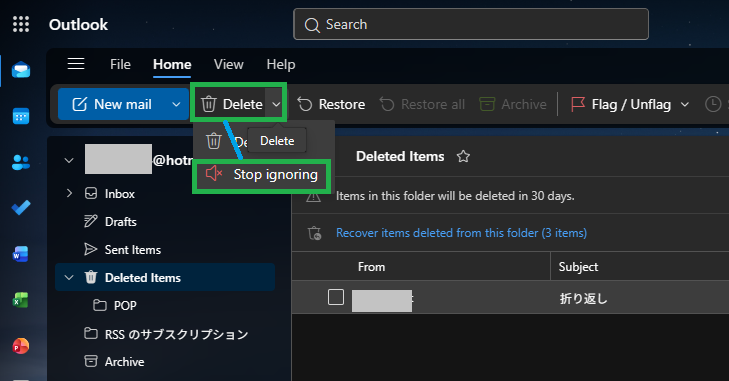Select the Home tab
Viewport: 729px width, 381px height.
[172, 64]
